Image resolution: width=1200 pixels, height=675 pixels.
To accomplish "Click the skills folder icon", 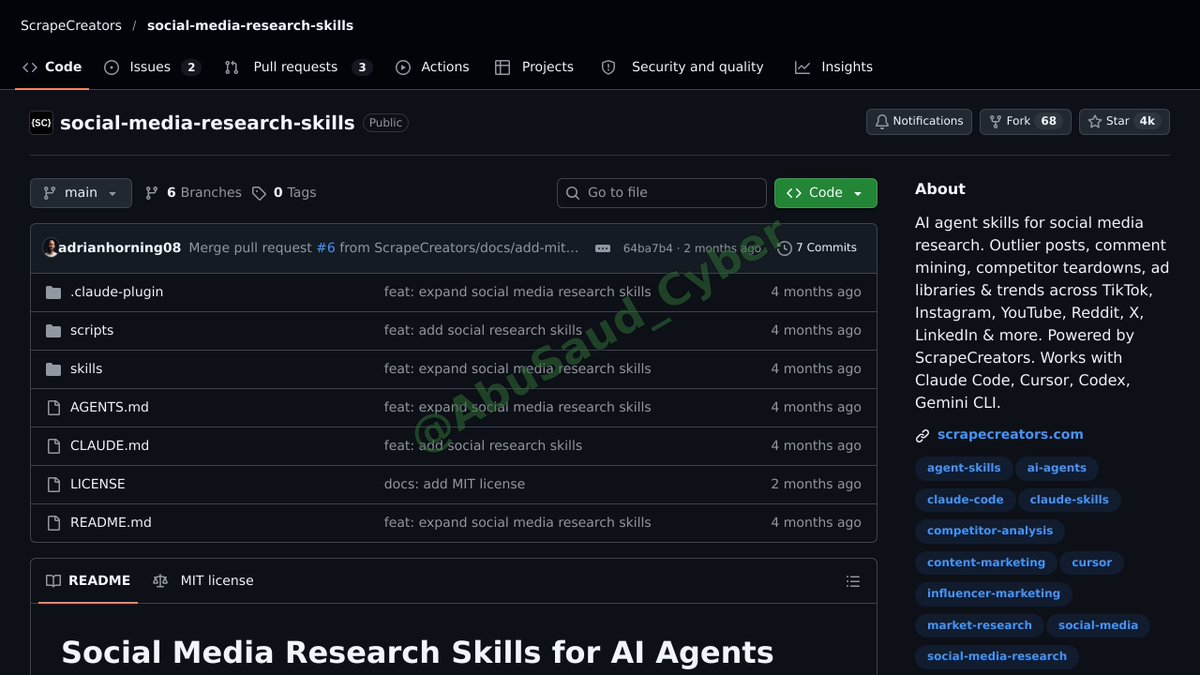I will [54, 369].
